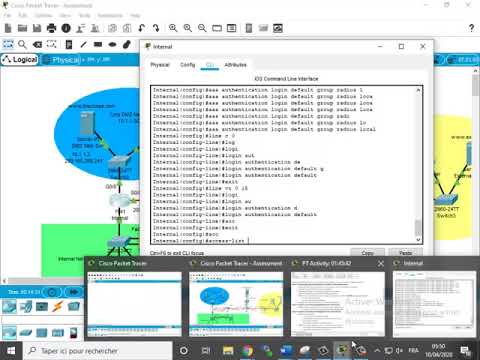
Task: Click the CLI scrollbar down arrow
Action: click(x=418, y=239)
